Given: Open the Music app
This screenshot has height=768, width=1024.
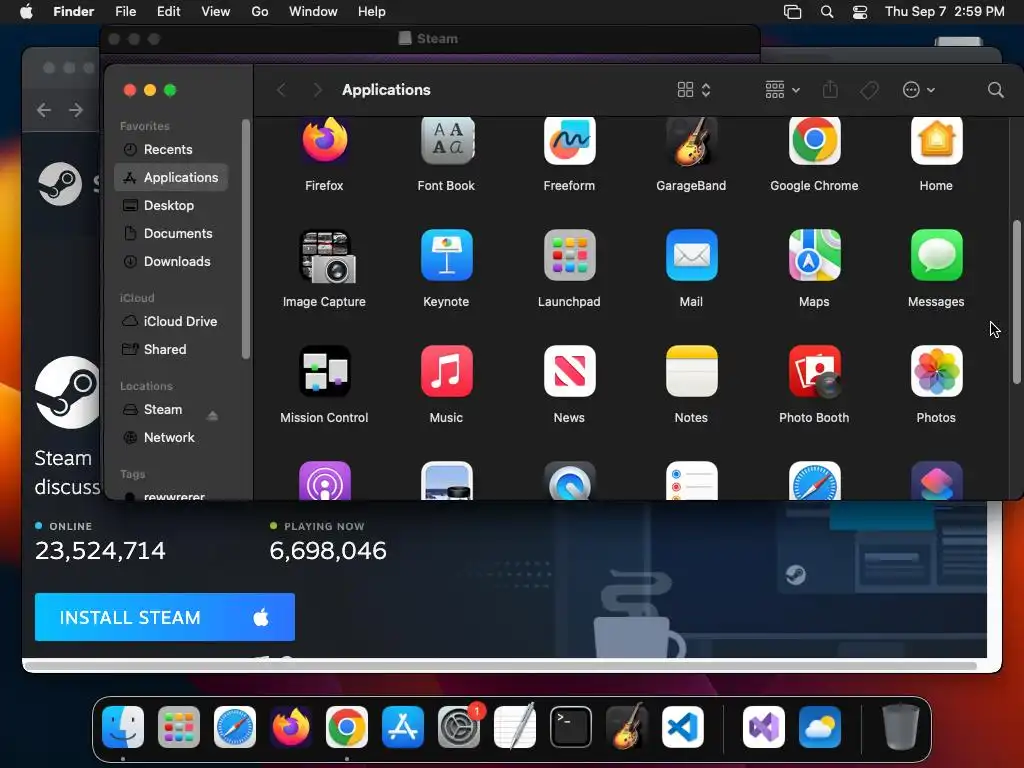Looking at the screenshot, I should (x=447, y=371).
